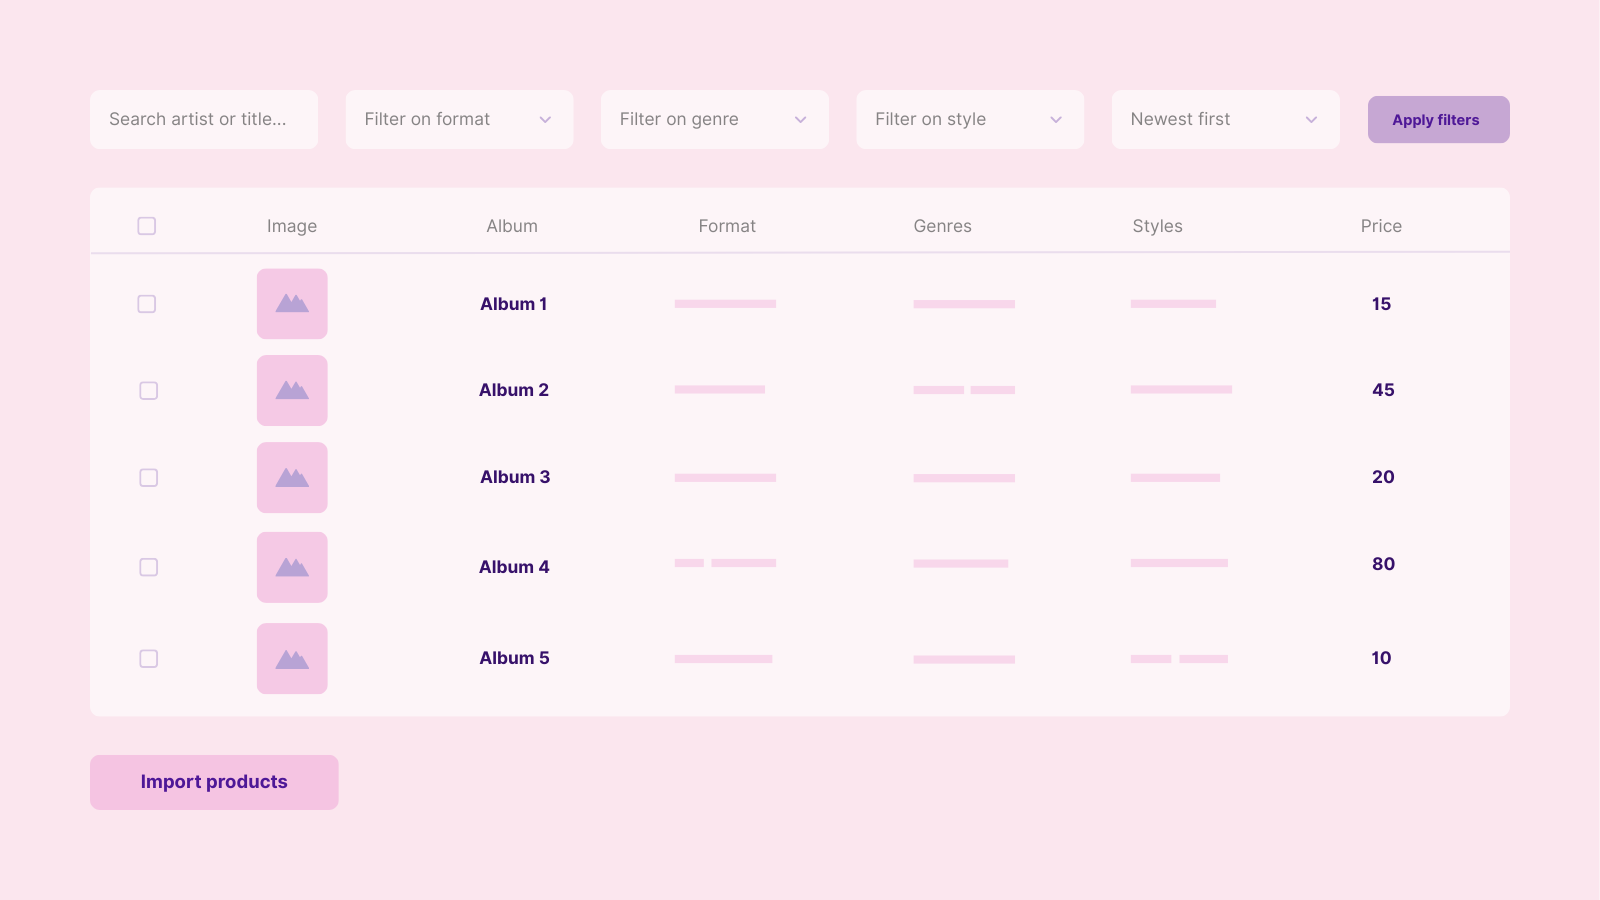The width and height of the screenshot is (1600, 900).
Task: Toggle the select-all checkbox in table header
Action: tap(147, 226)
